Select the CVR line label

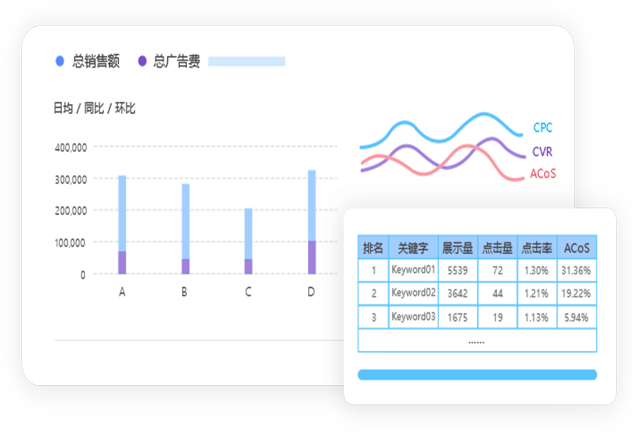[542, 152]
